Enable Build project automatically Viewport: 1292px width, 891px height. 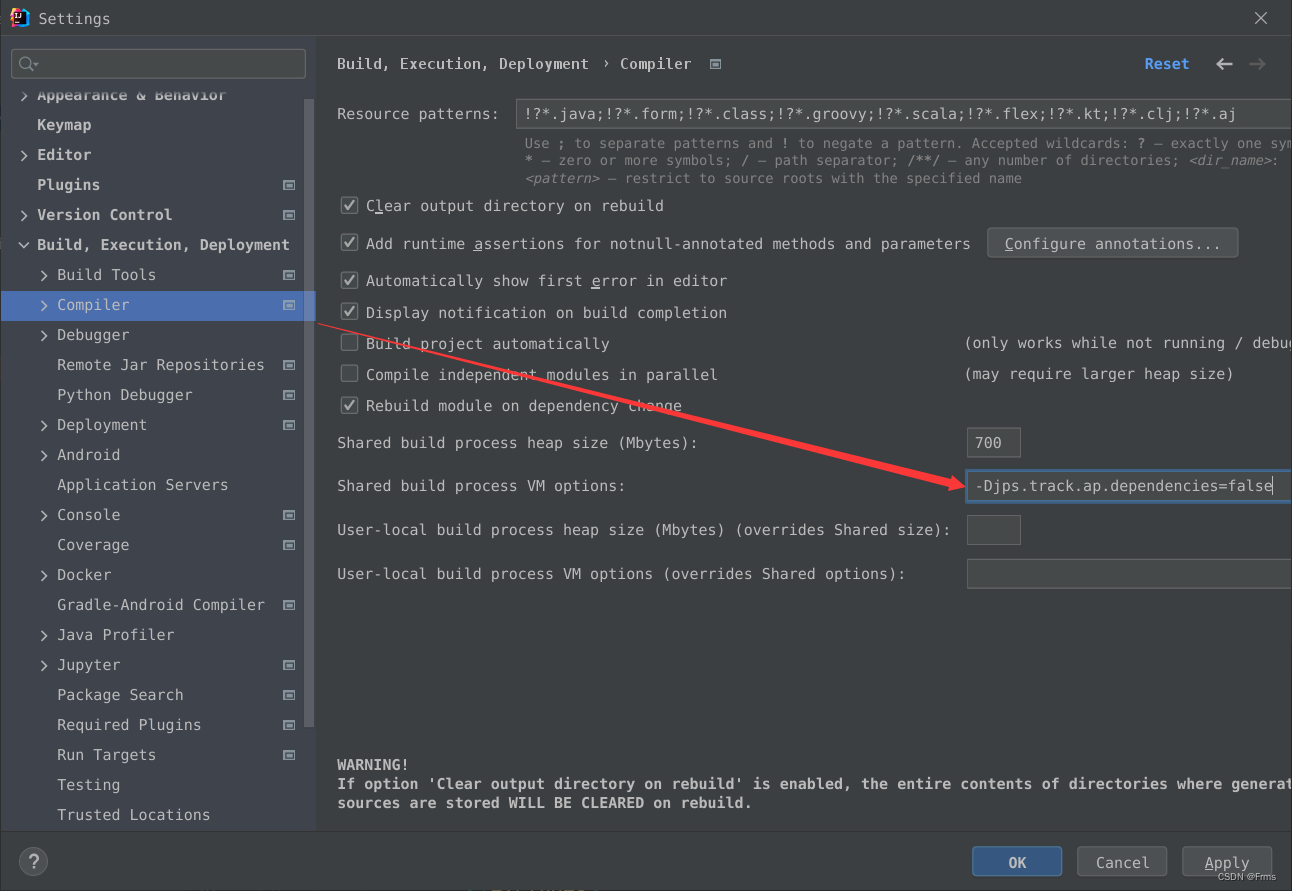tap(349, 343)
